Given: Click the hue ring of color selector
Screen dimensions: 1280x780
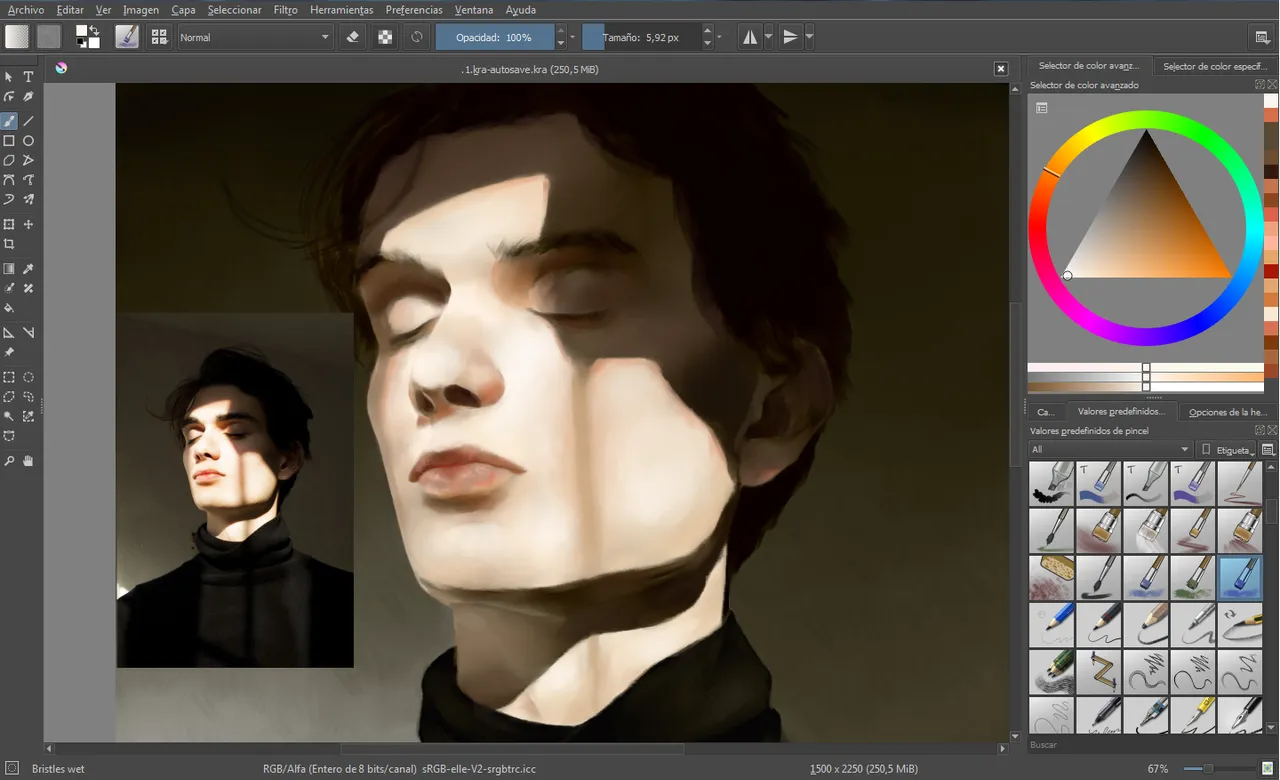Looking at the screenshot, I should click(x=1145, y=121).
